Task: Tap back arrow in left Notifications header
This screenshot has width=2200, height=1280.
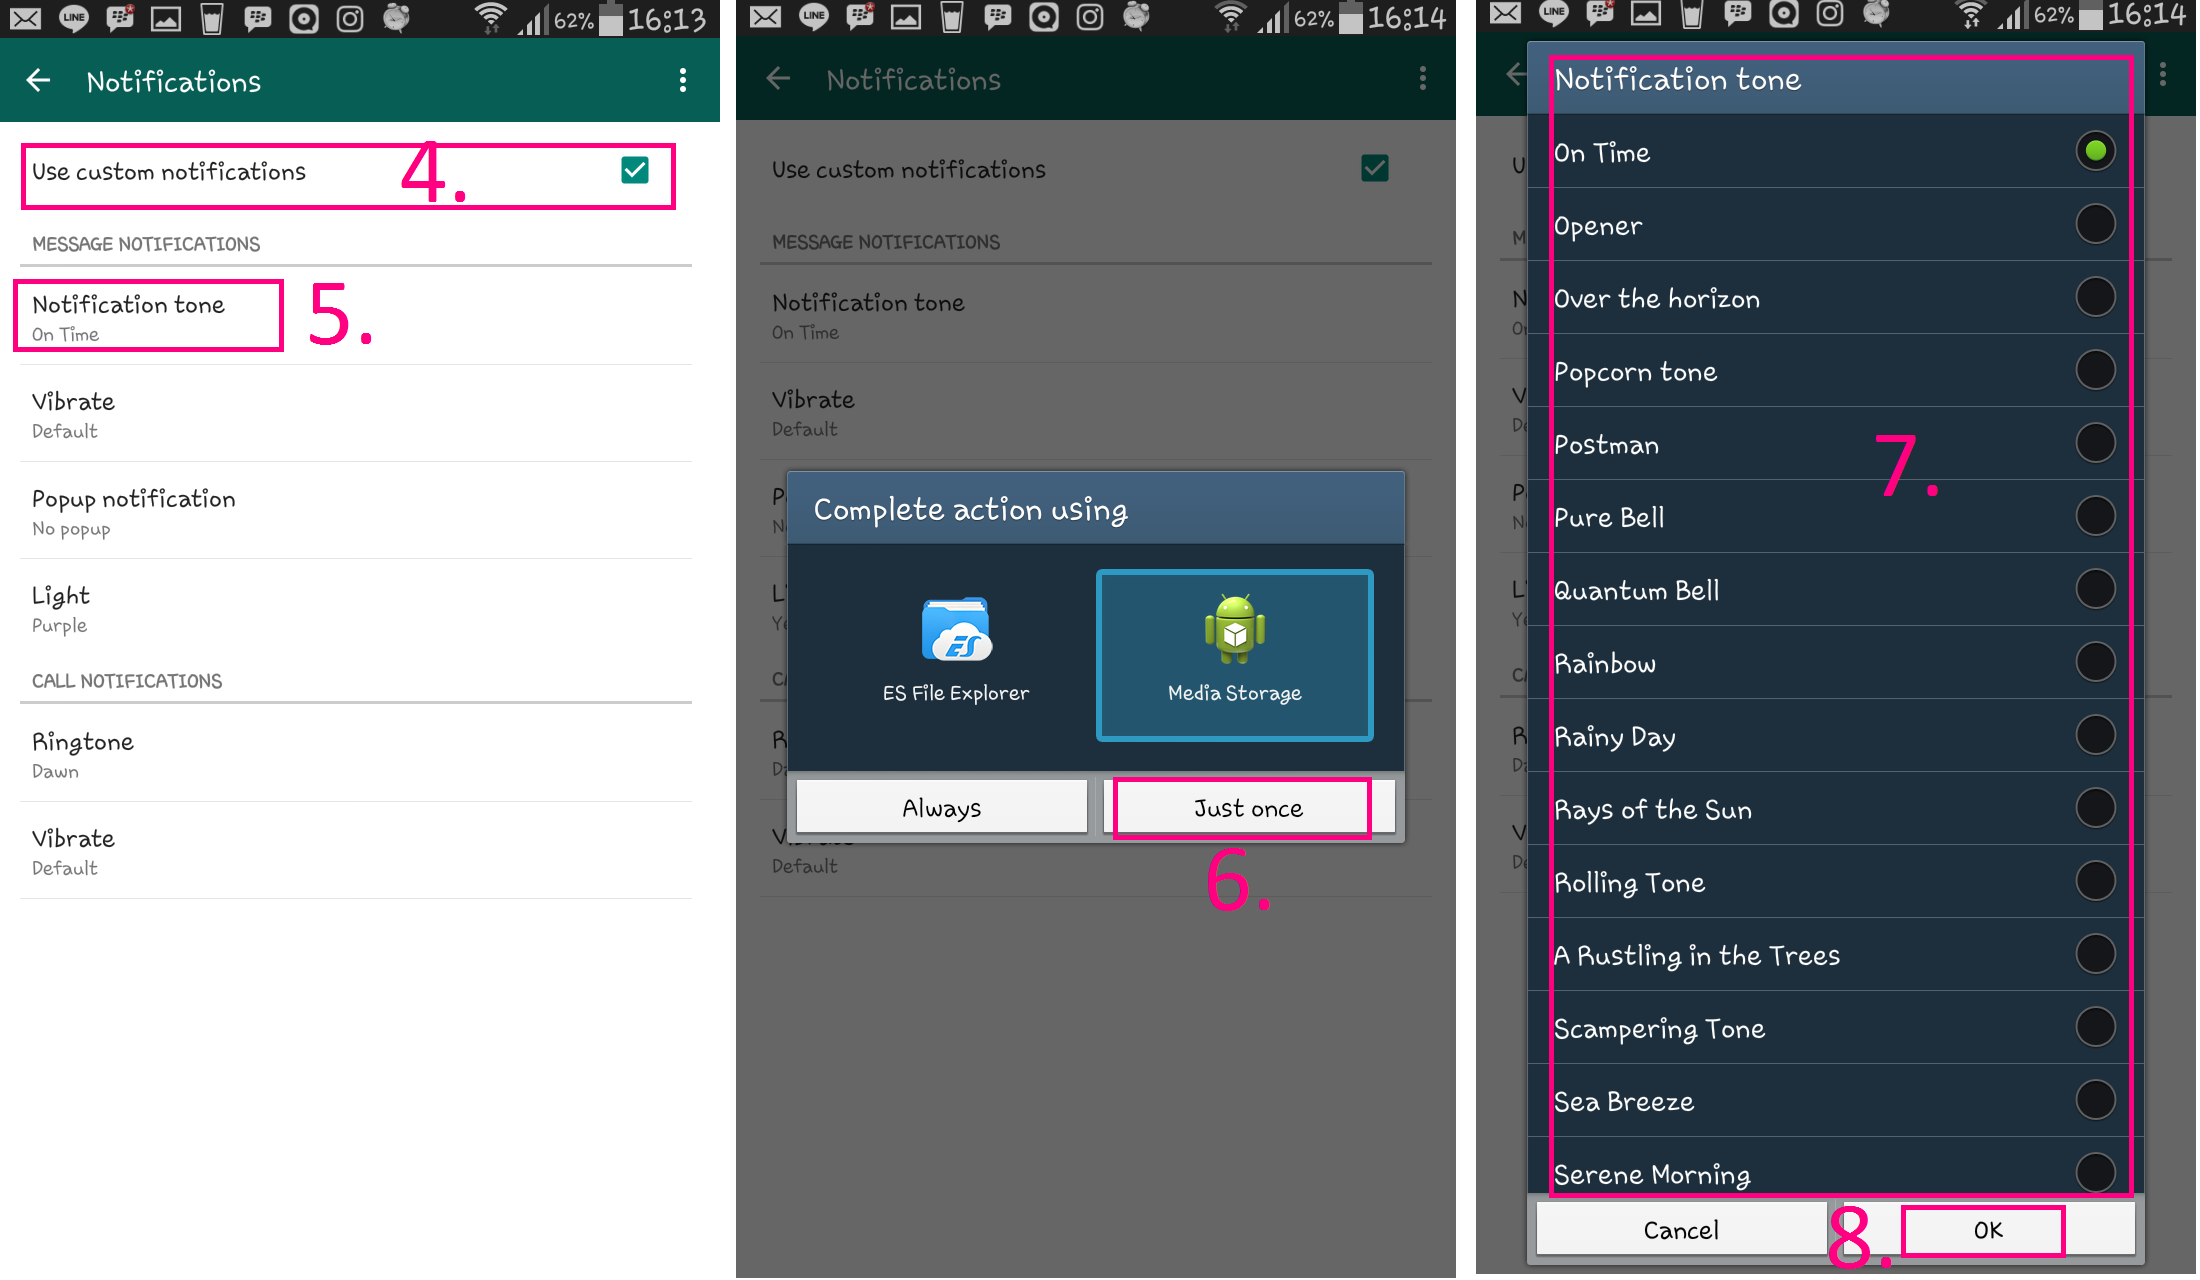Action: [x=39, y=81]
